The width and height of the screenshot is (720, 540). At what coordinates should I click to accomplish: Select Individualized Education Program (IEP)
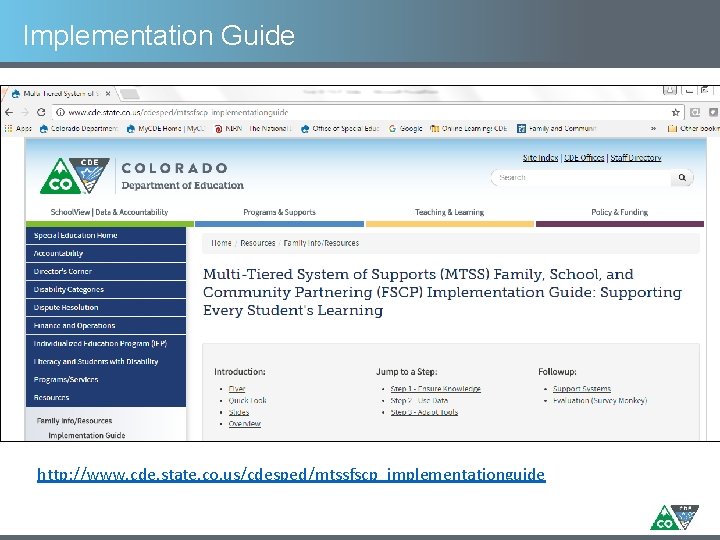[x=106, y=343]
